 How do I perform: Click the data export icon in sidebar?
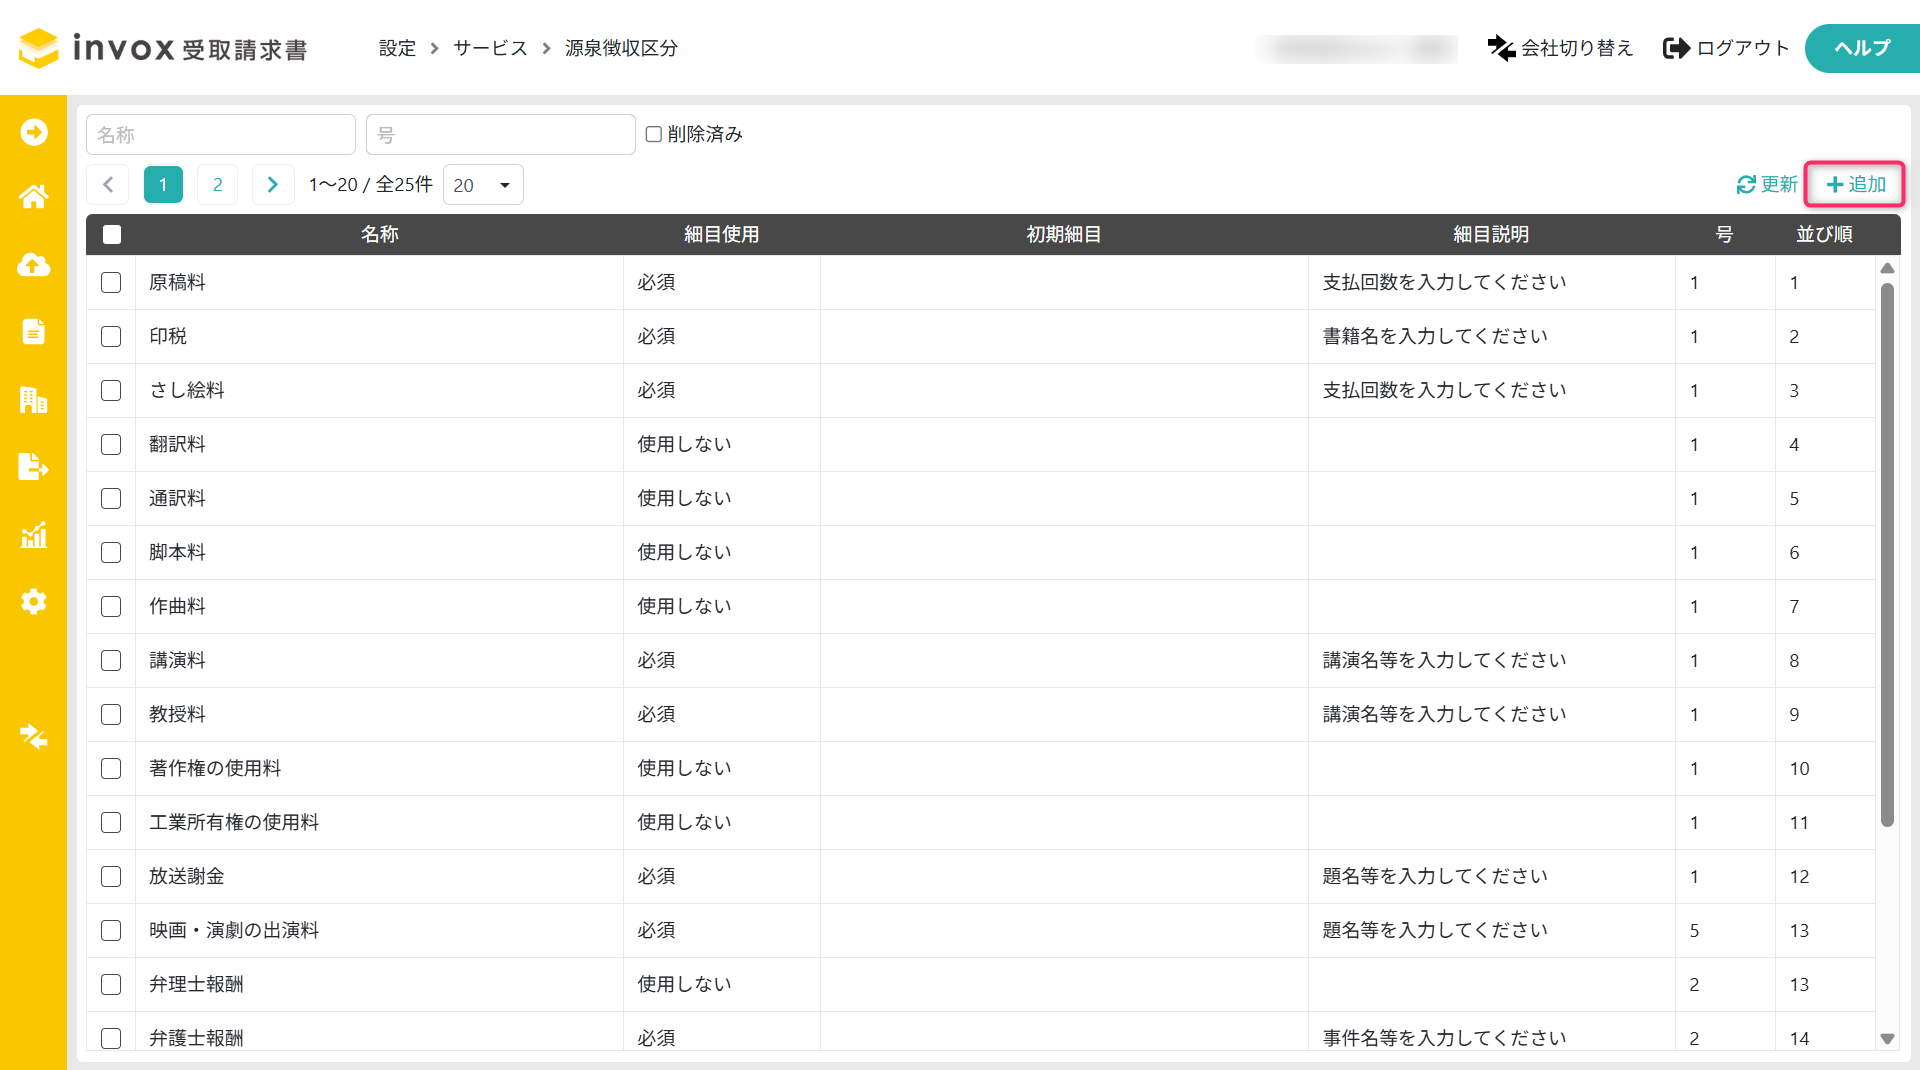tap(33, 467)
